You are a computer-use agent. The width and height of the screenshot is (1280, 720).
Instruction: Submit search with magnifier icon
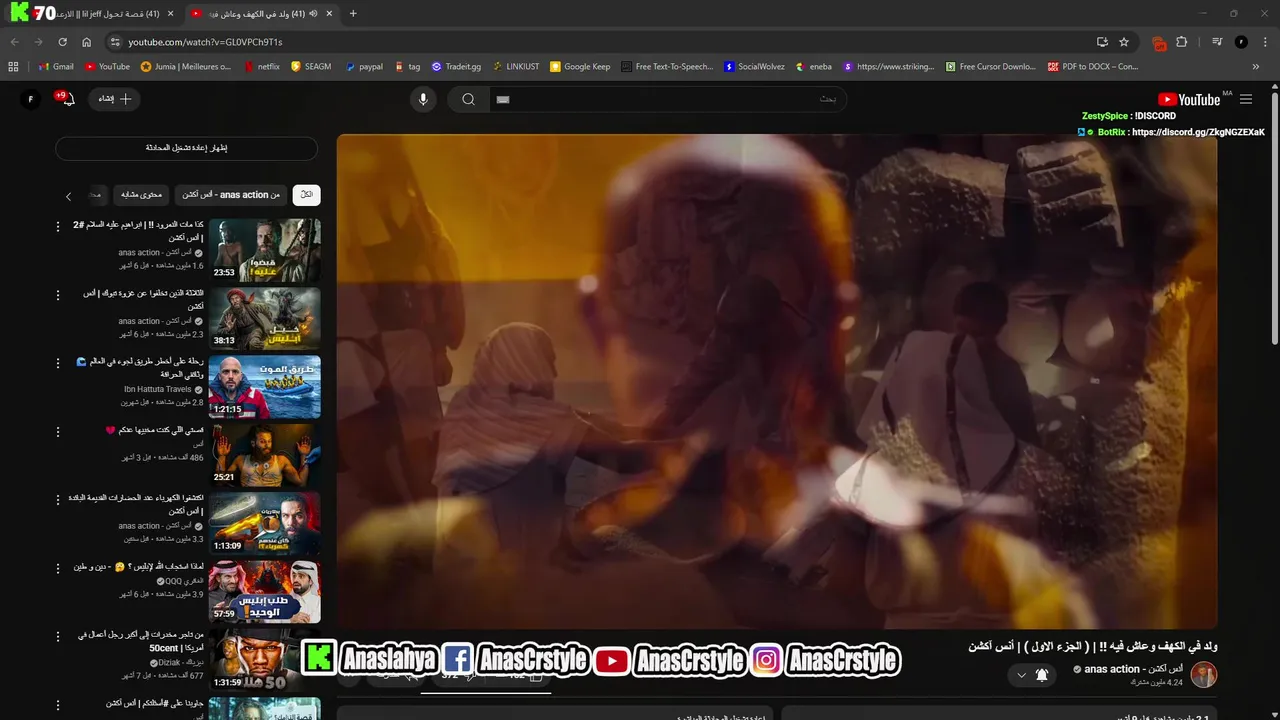(468, 99)
